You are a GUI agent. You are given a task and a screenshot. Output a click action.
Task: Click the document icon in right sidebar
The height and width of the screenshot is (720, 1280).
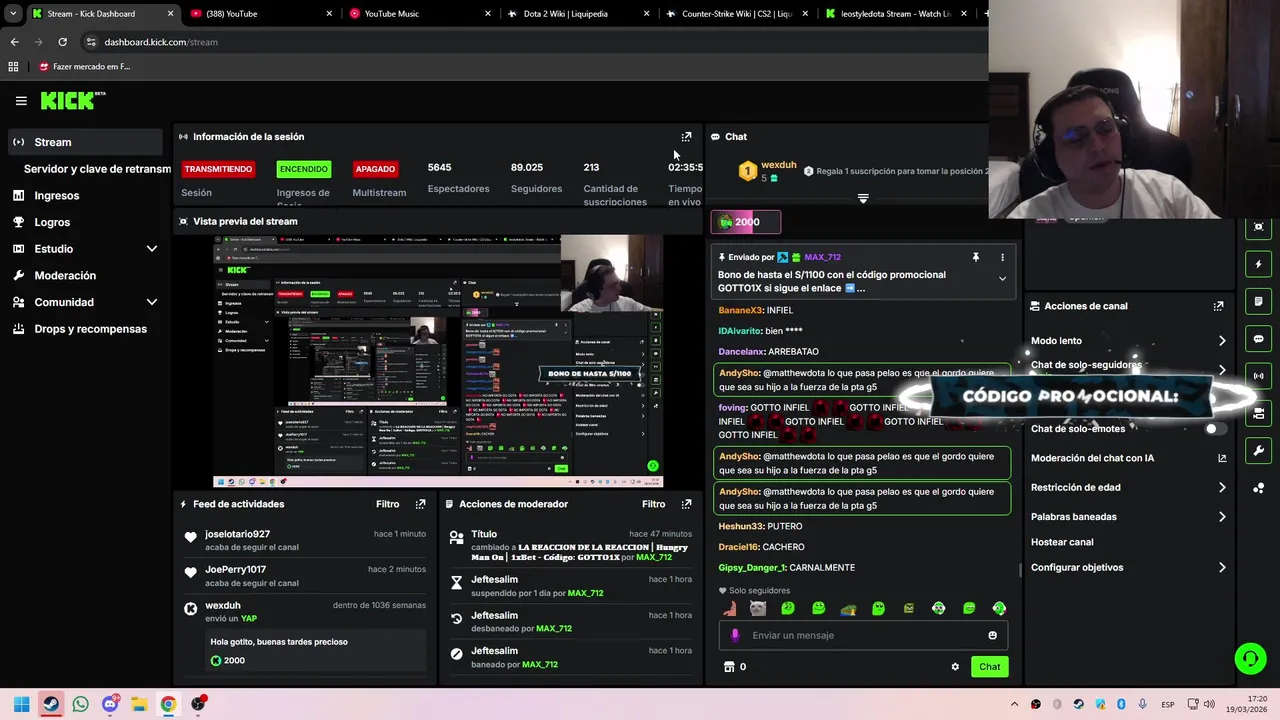1258,301
